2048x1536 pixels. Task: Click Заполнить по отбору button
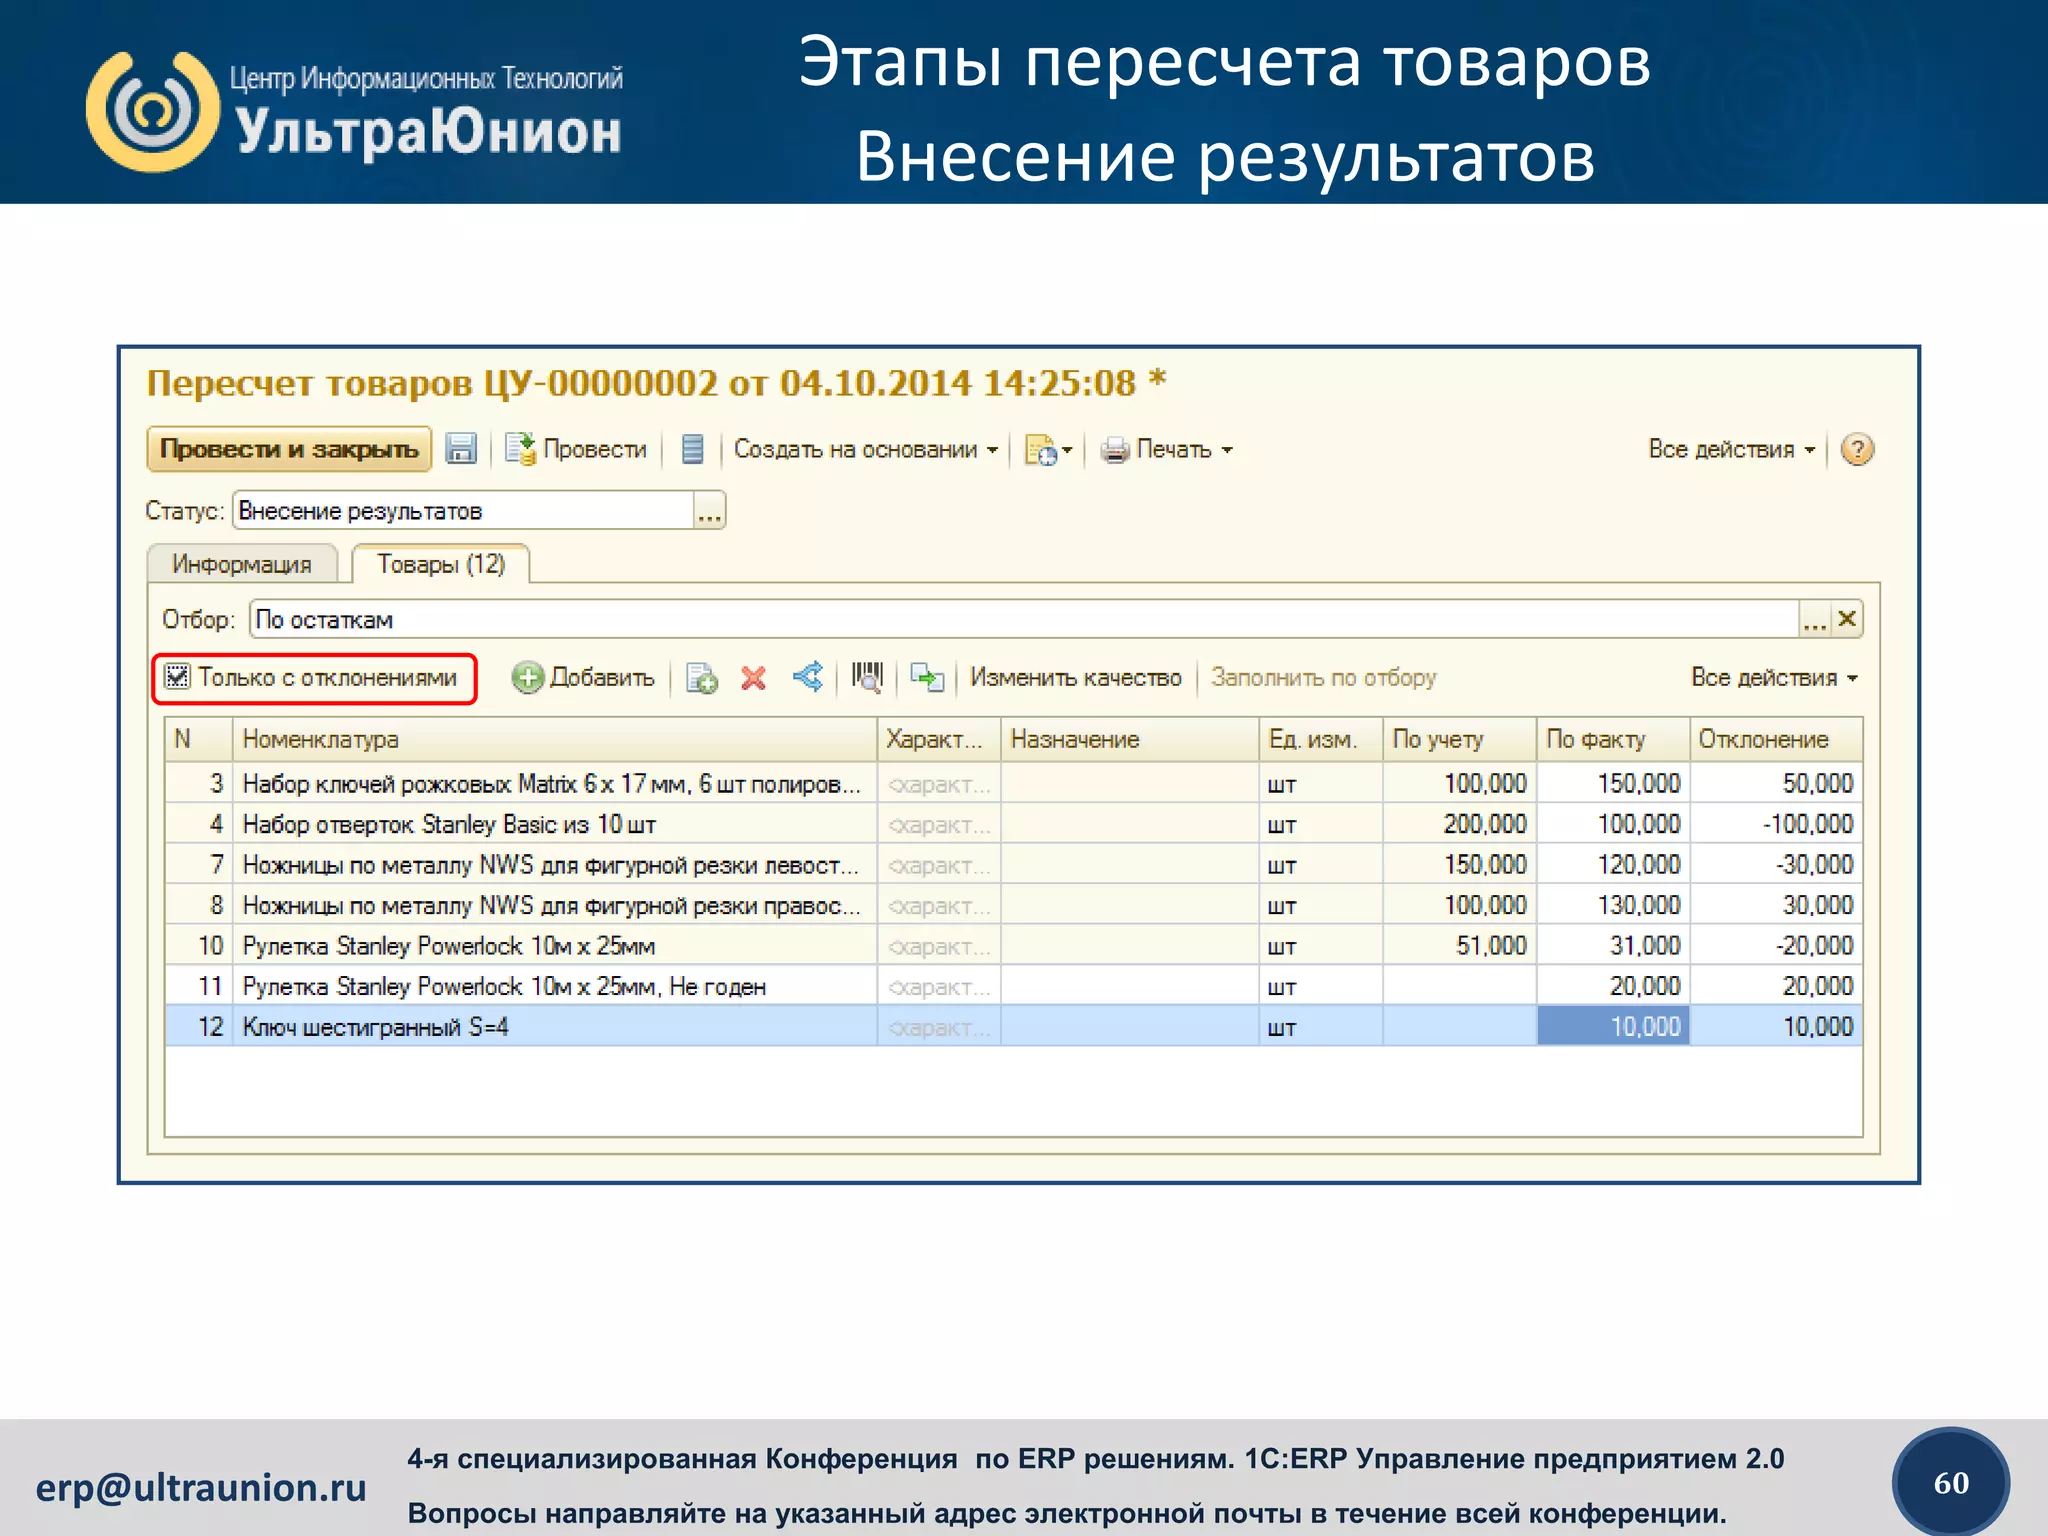click(x=1324, y=677)
